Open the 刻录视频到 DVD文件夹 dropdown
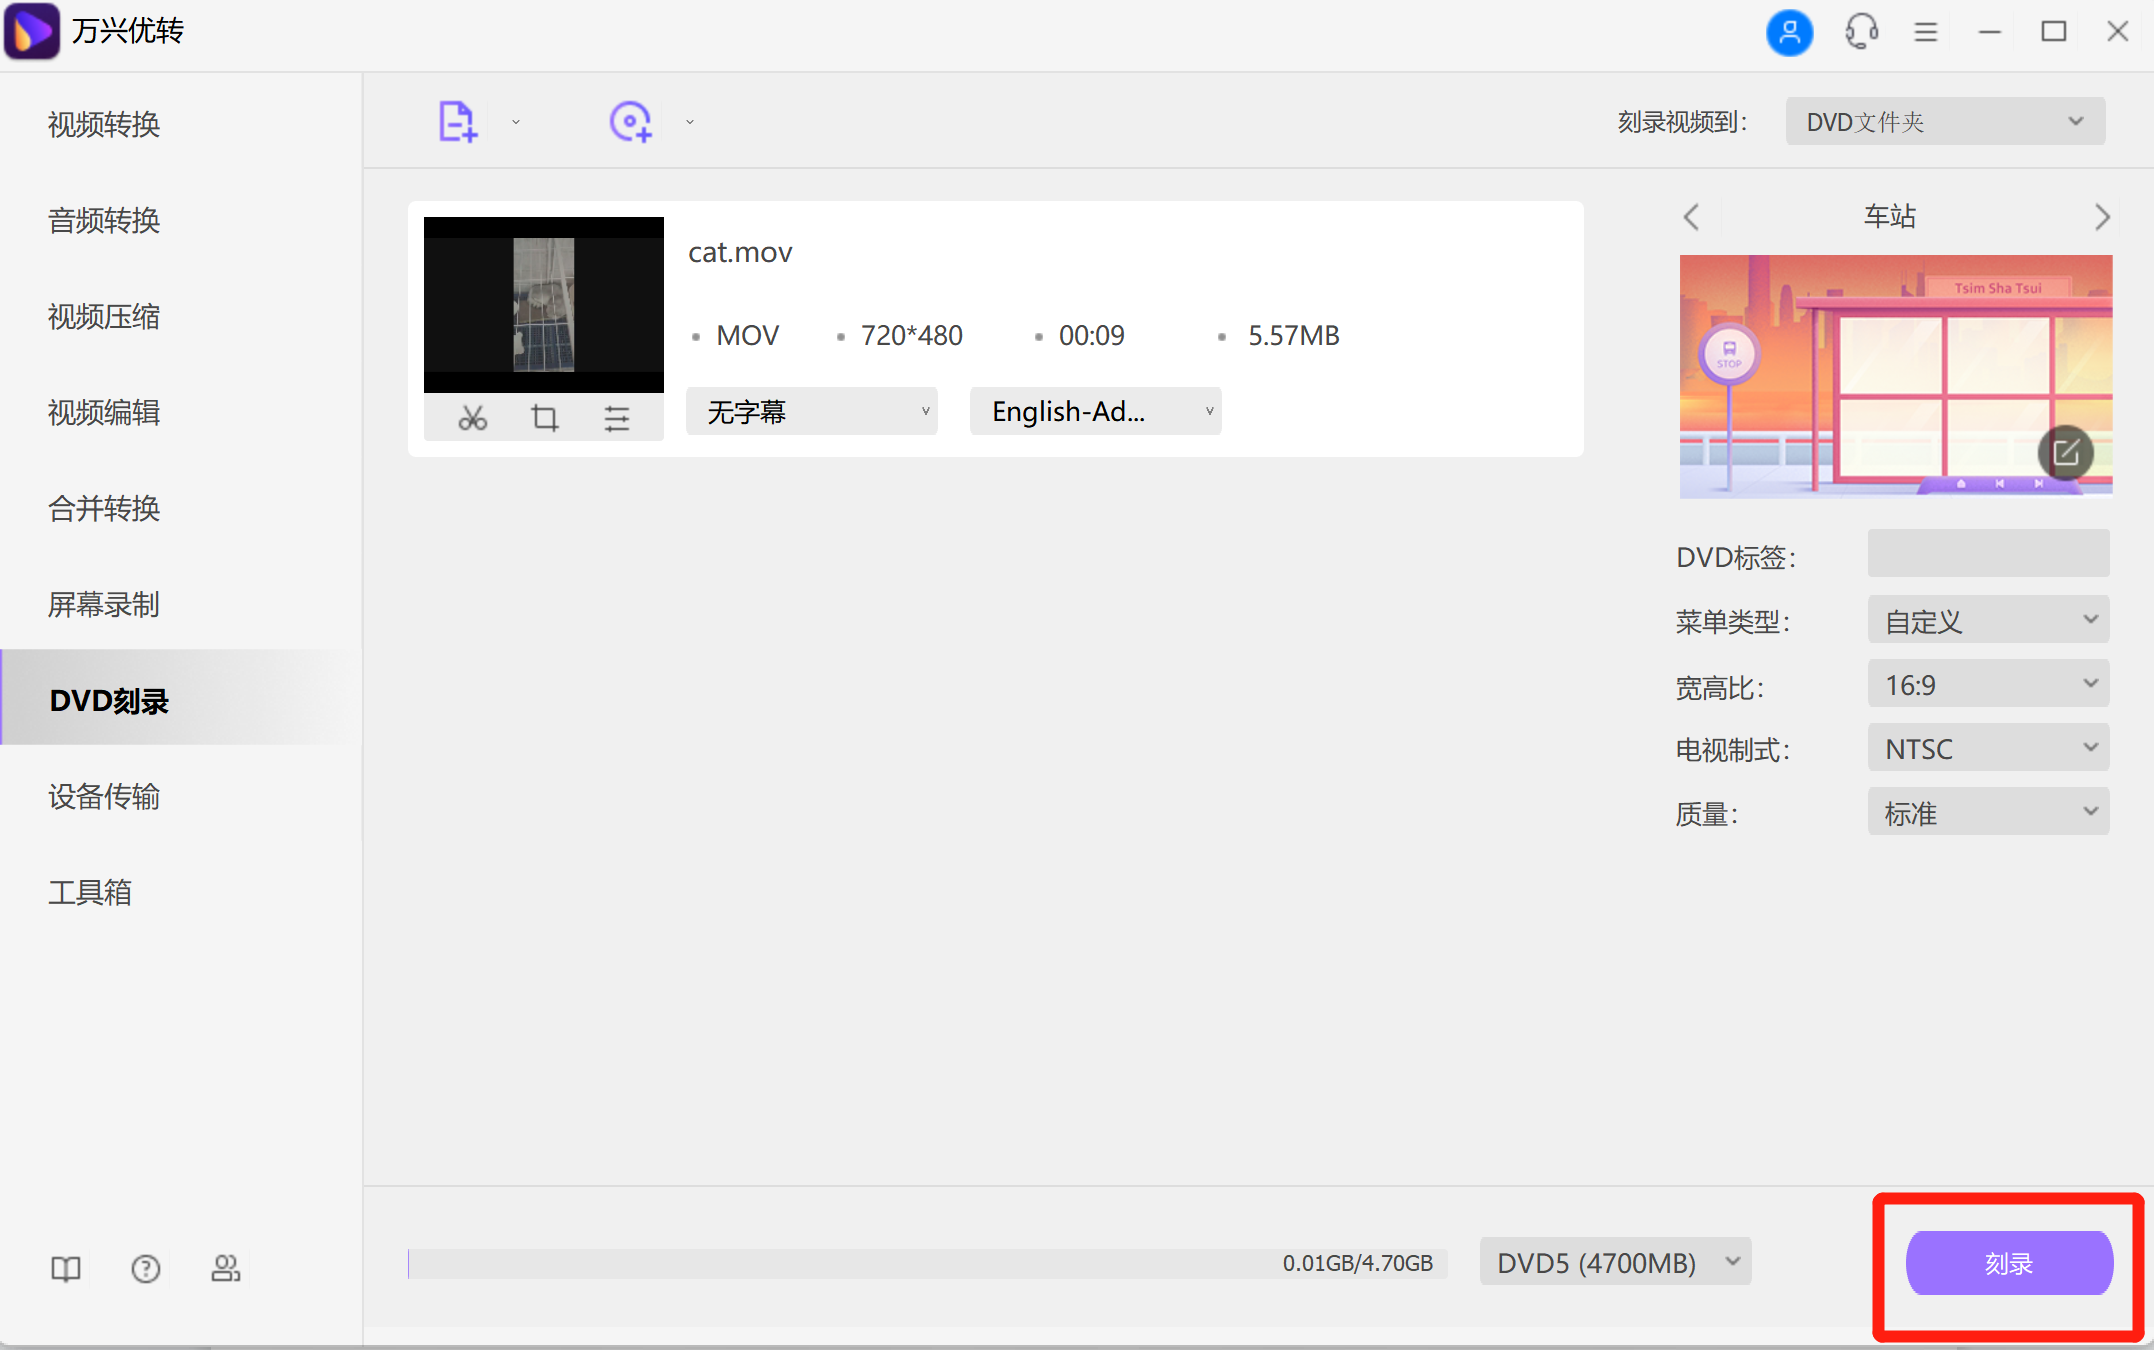2154x1350 pixels. [x=1944, y=120]
